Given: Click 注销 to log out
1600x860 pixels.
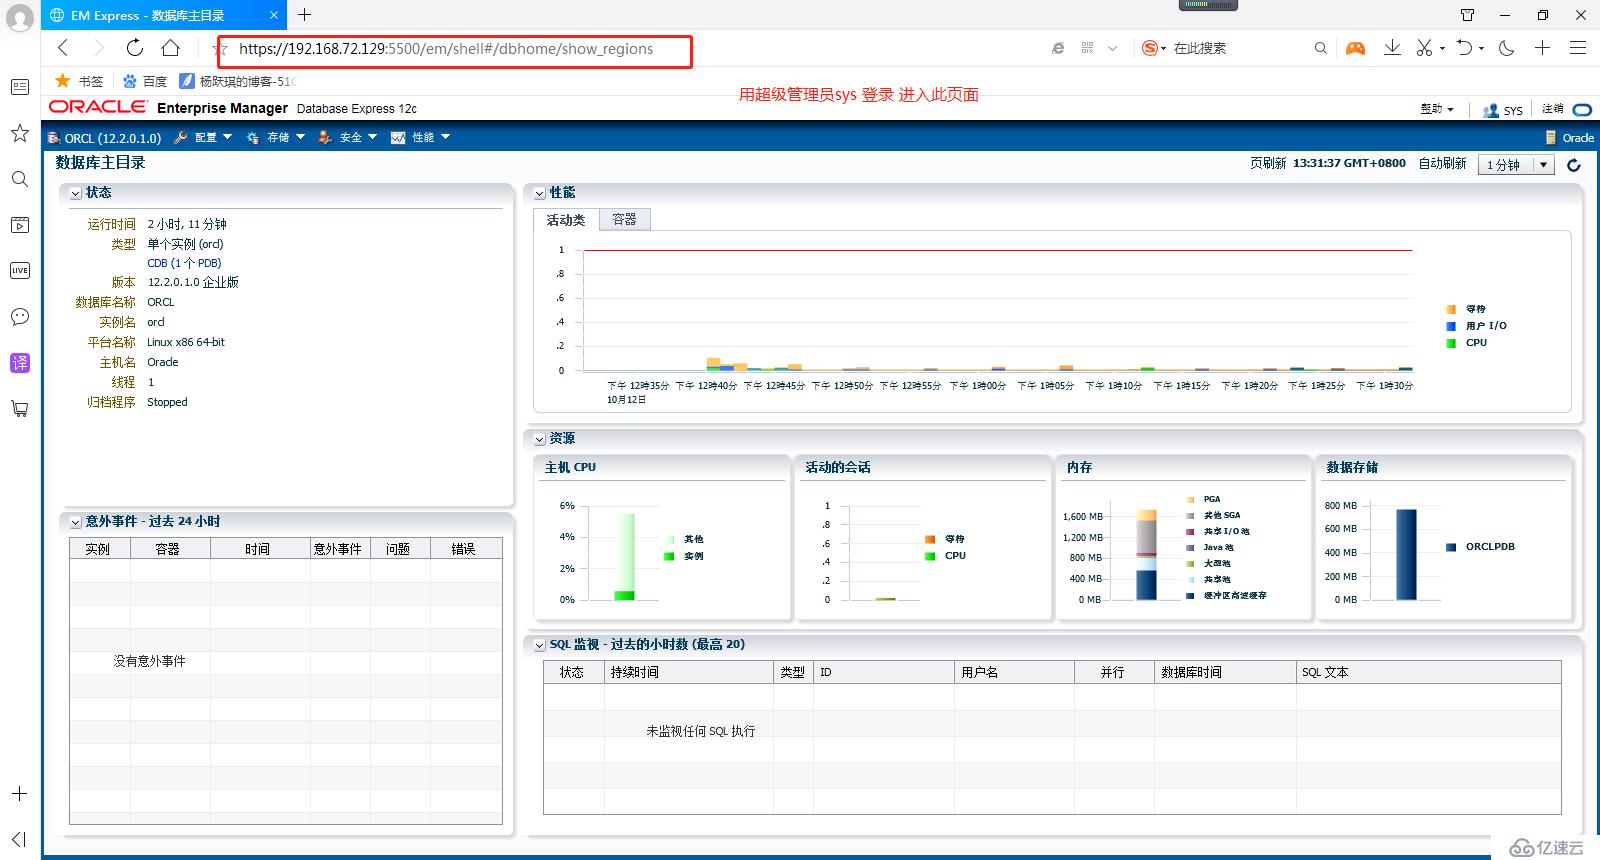Looking at the screenshot, I should point(1552,109).
